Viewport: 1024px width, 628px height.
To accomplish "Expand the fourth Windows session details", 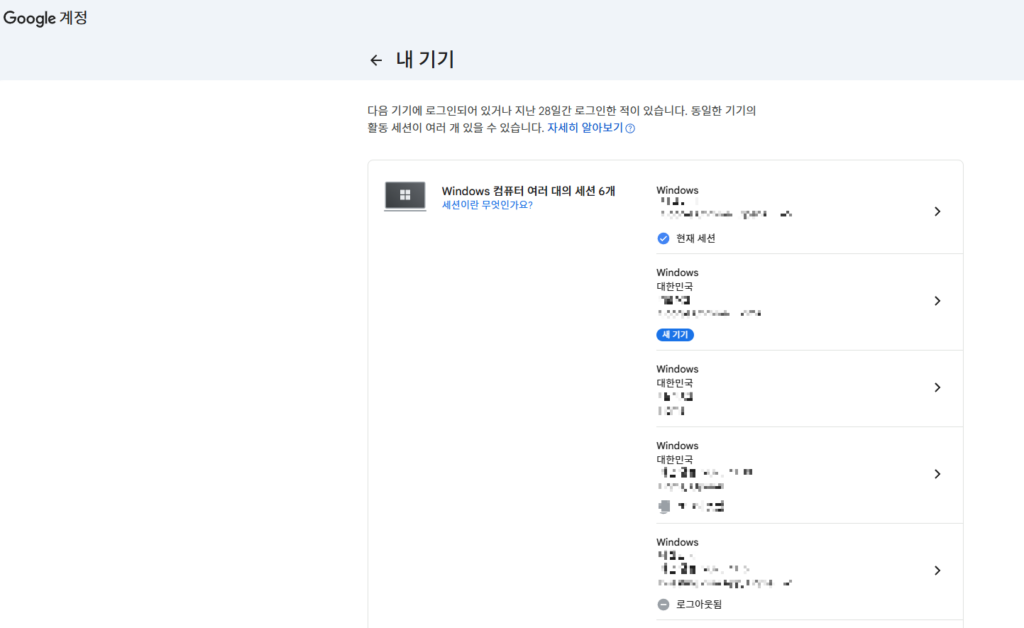I will [x=937, y=474].
